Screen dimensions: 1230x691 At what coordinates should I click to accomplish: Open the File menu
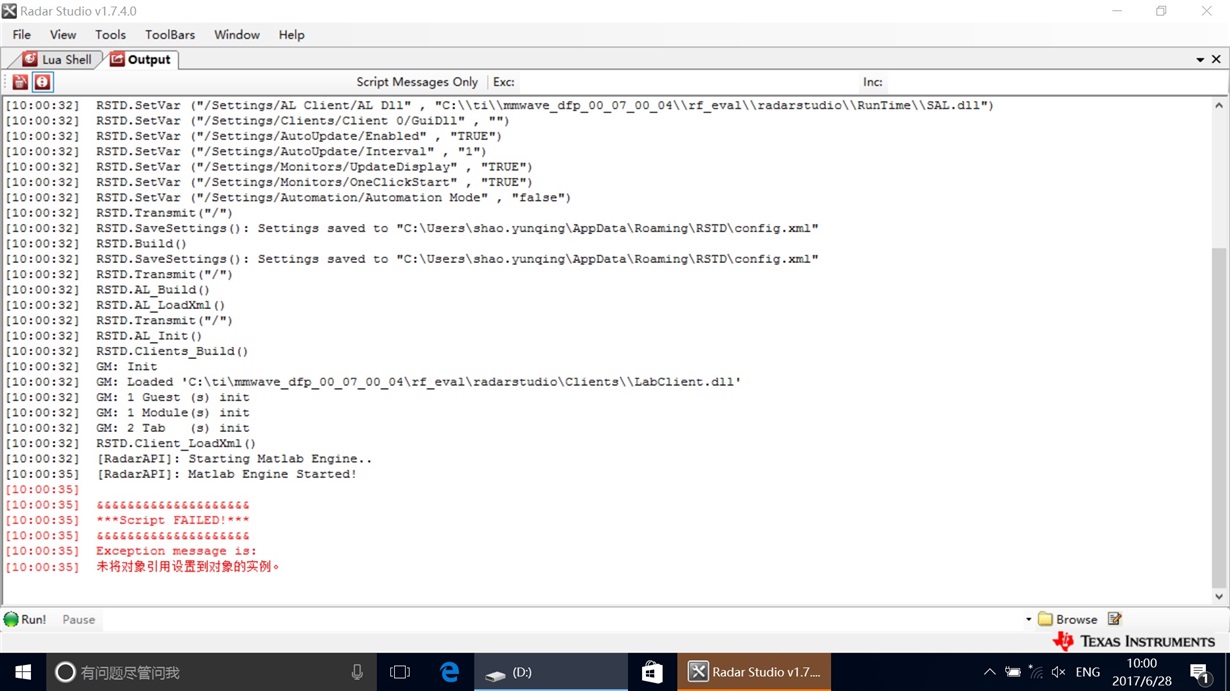[21, 34]
